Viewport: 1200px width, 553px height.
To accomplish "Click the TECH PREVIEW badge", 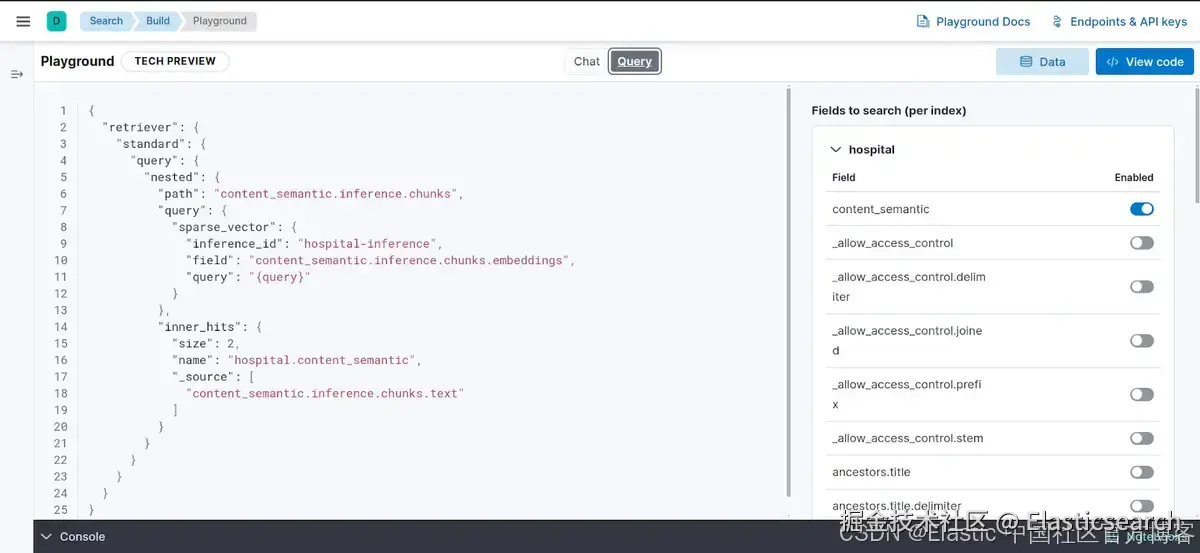I will [x=175, y=61].
